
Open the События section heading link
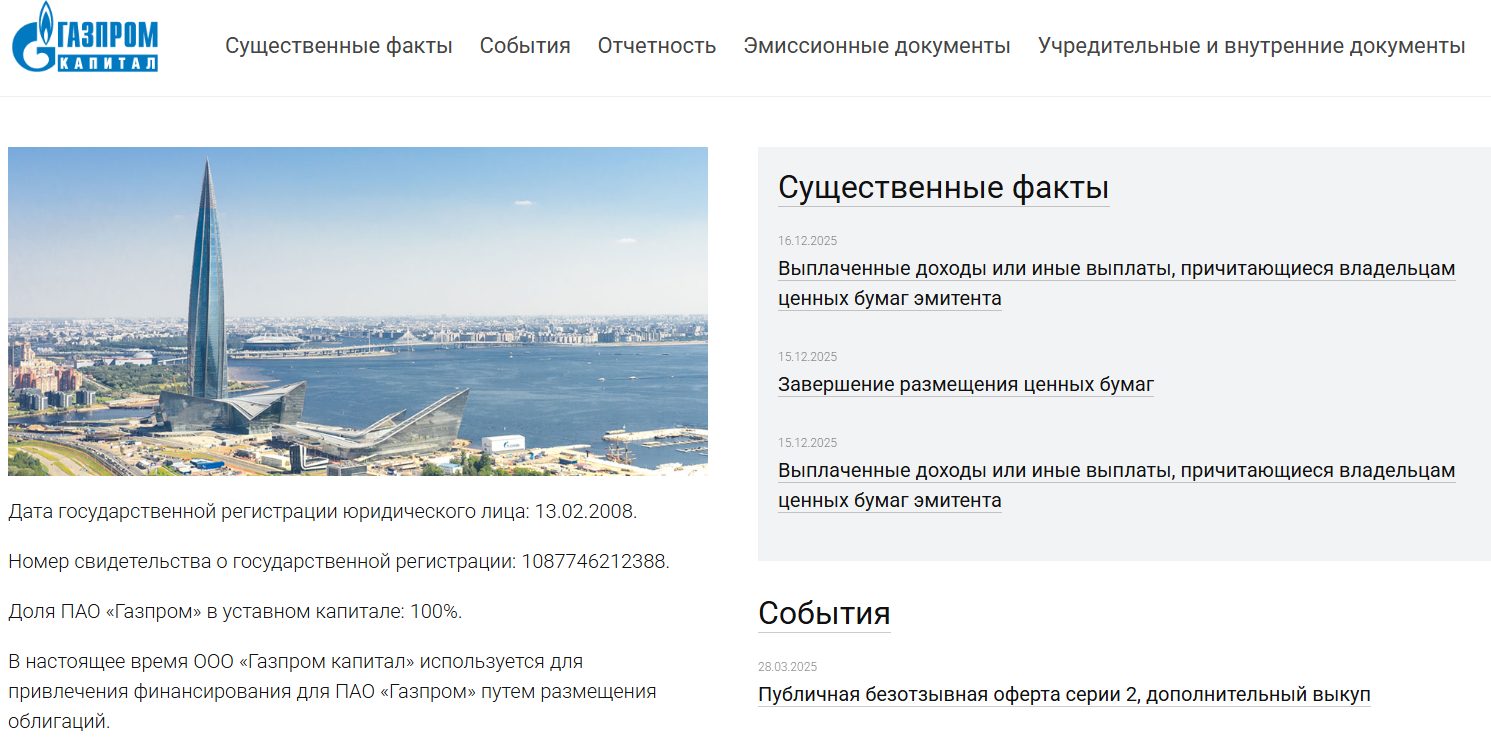[824, 613]
